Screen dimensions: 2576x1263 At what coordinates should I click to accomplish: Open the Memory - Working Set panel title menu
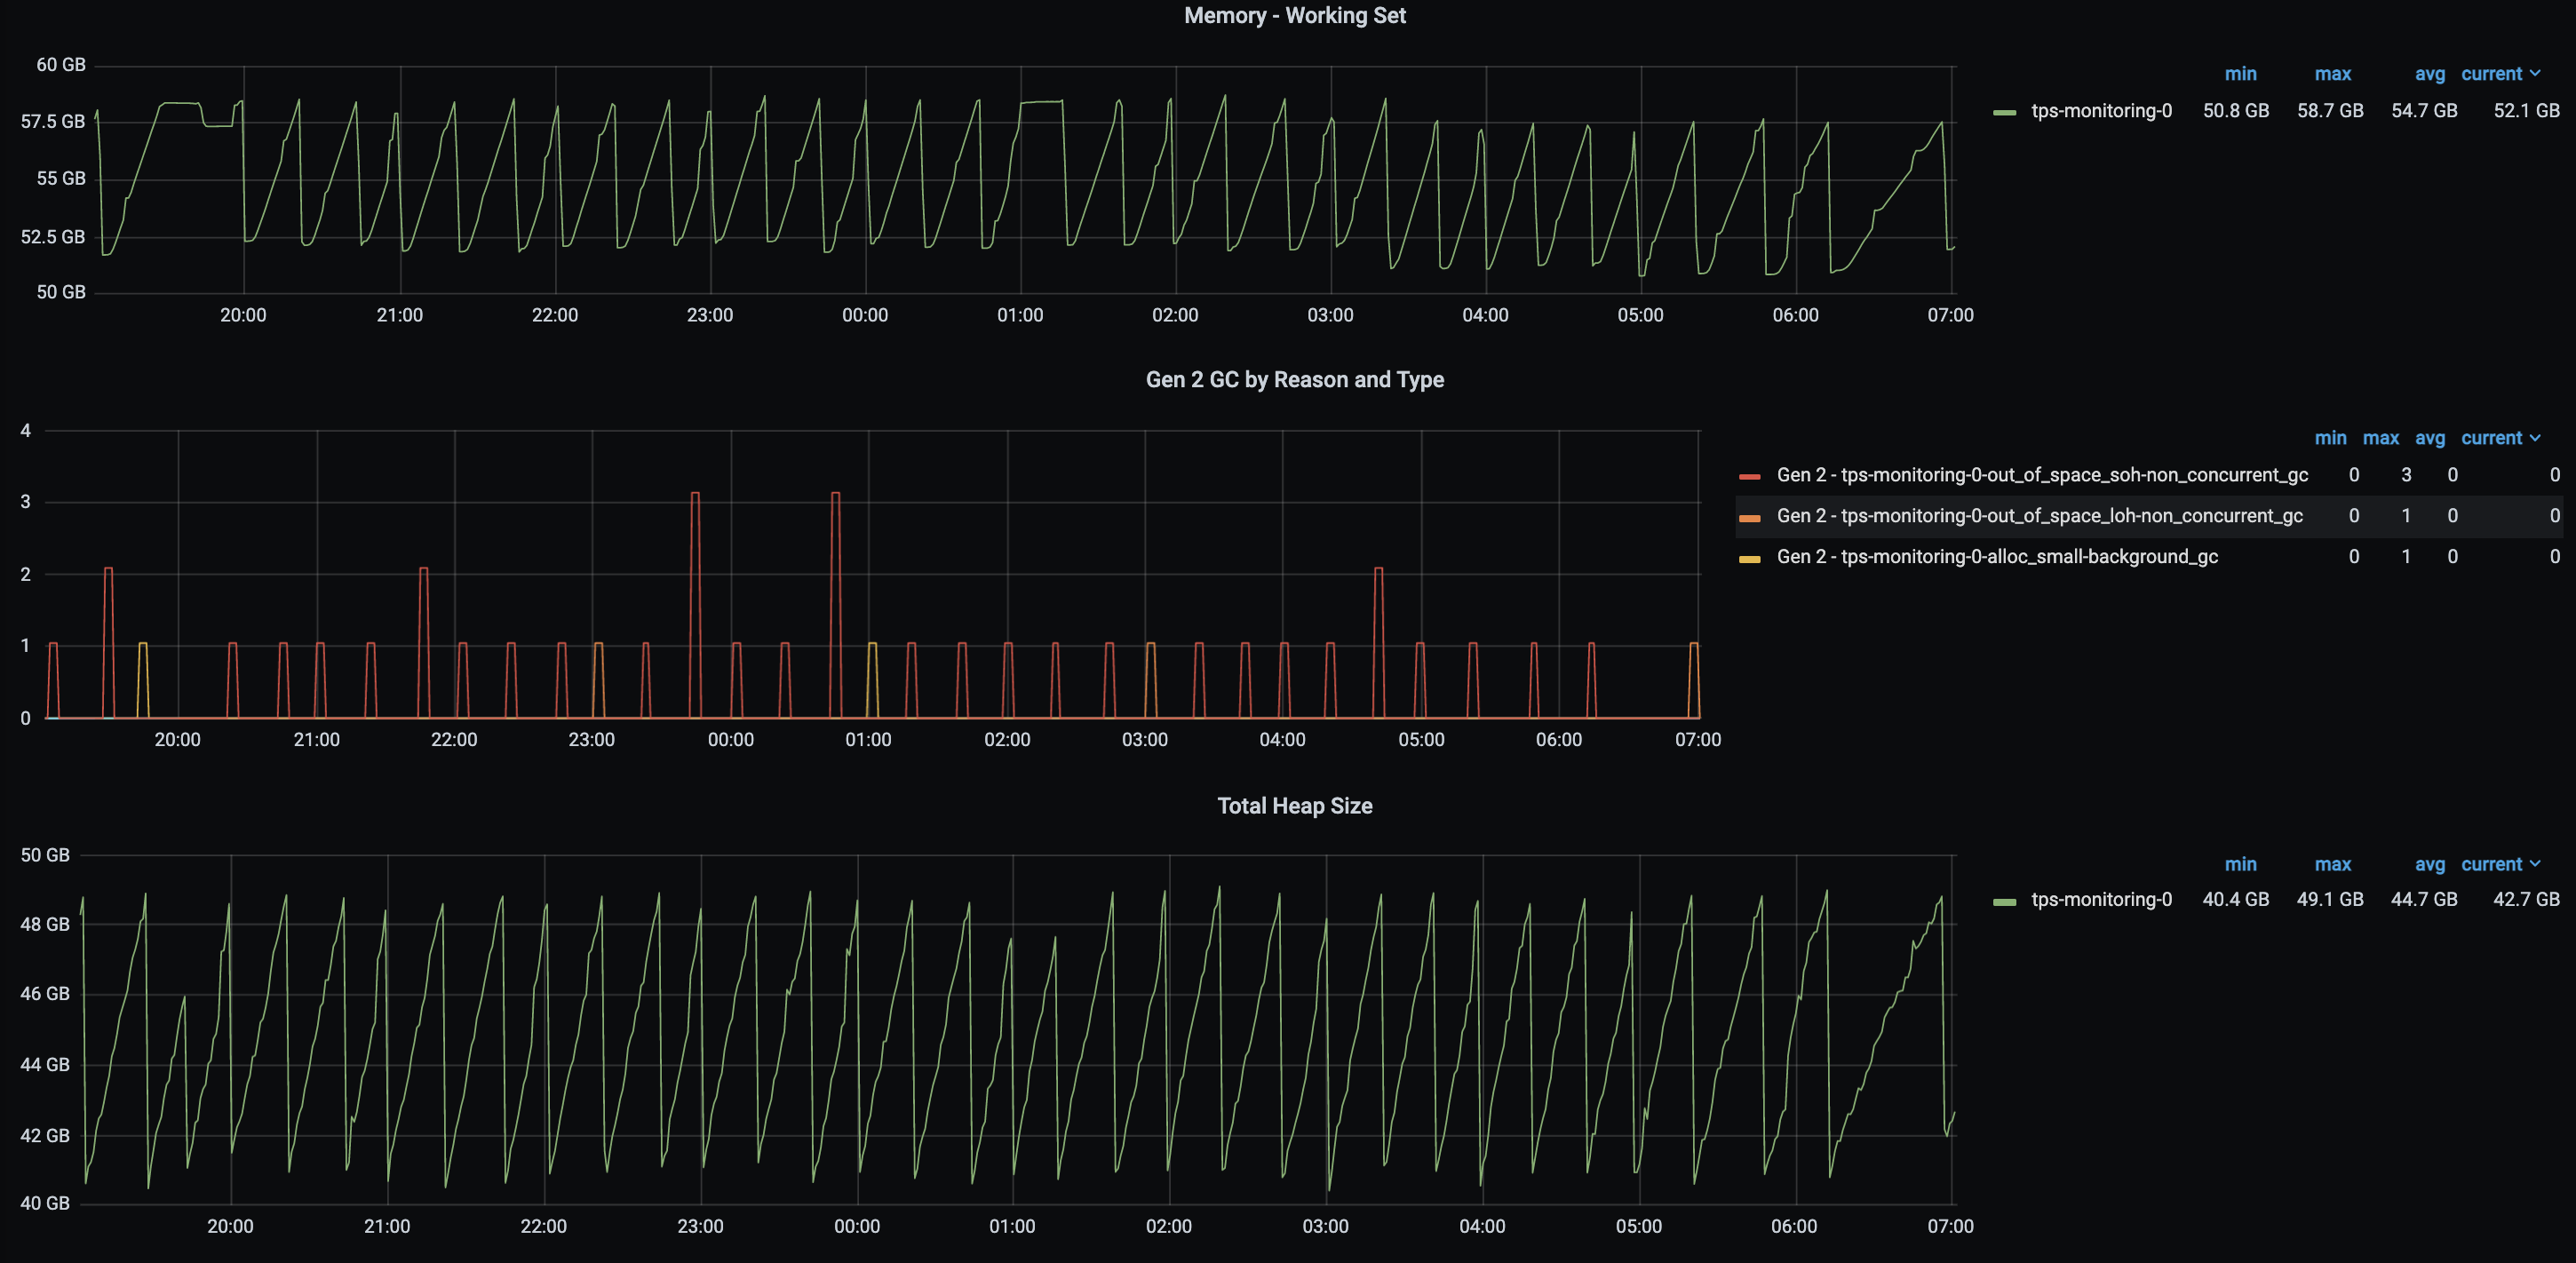pyautogui.click(x=1294, y=16)
